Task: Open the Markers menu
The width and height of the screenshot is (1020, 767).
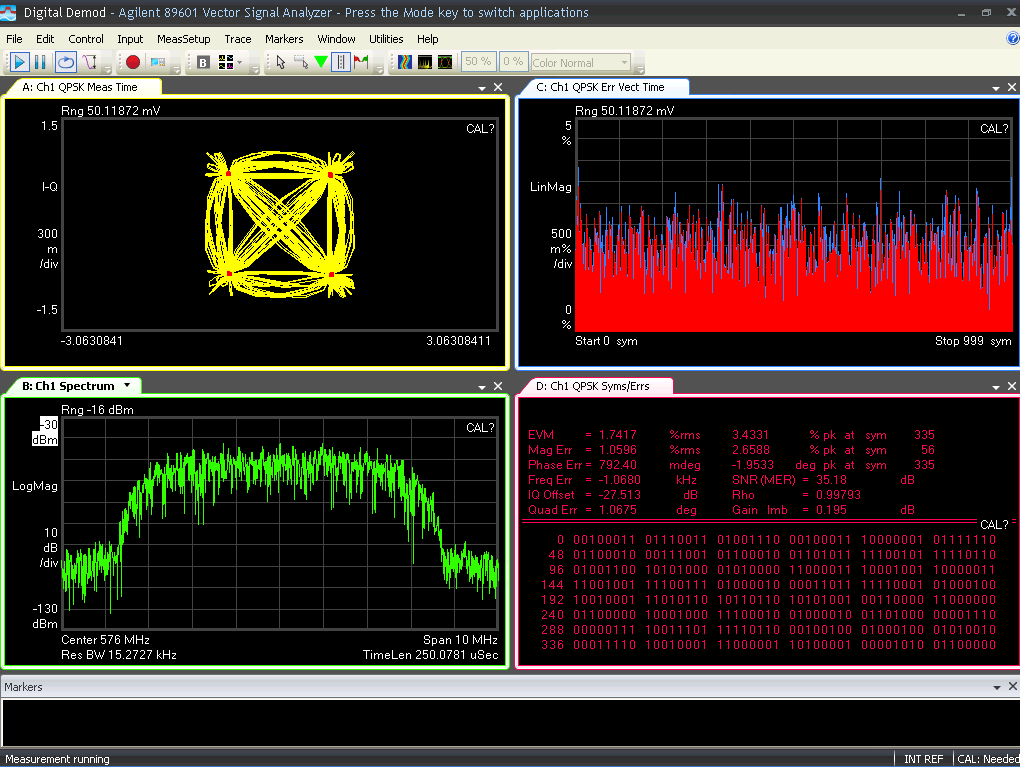Action: click(284, 39)
